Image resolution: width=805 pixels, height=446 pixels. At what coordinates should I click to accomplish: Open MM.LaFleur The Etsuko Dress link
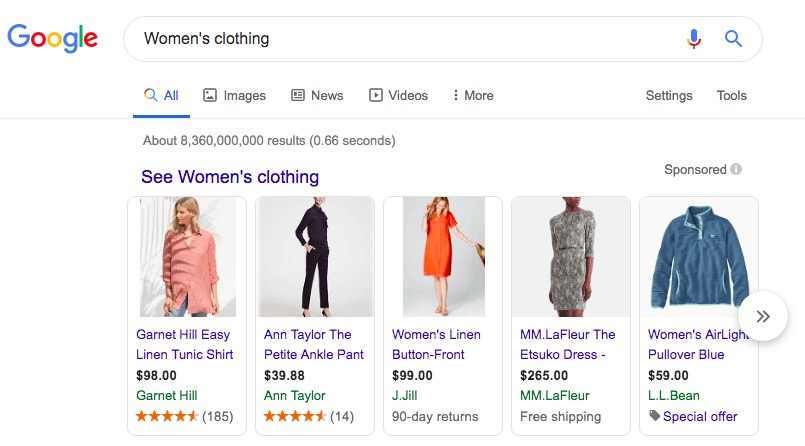tap(567, 344)
